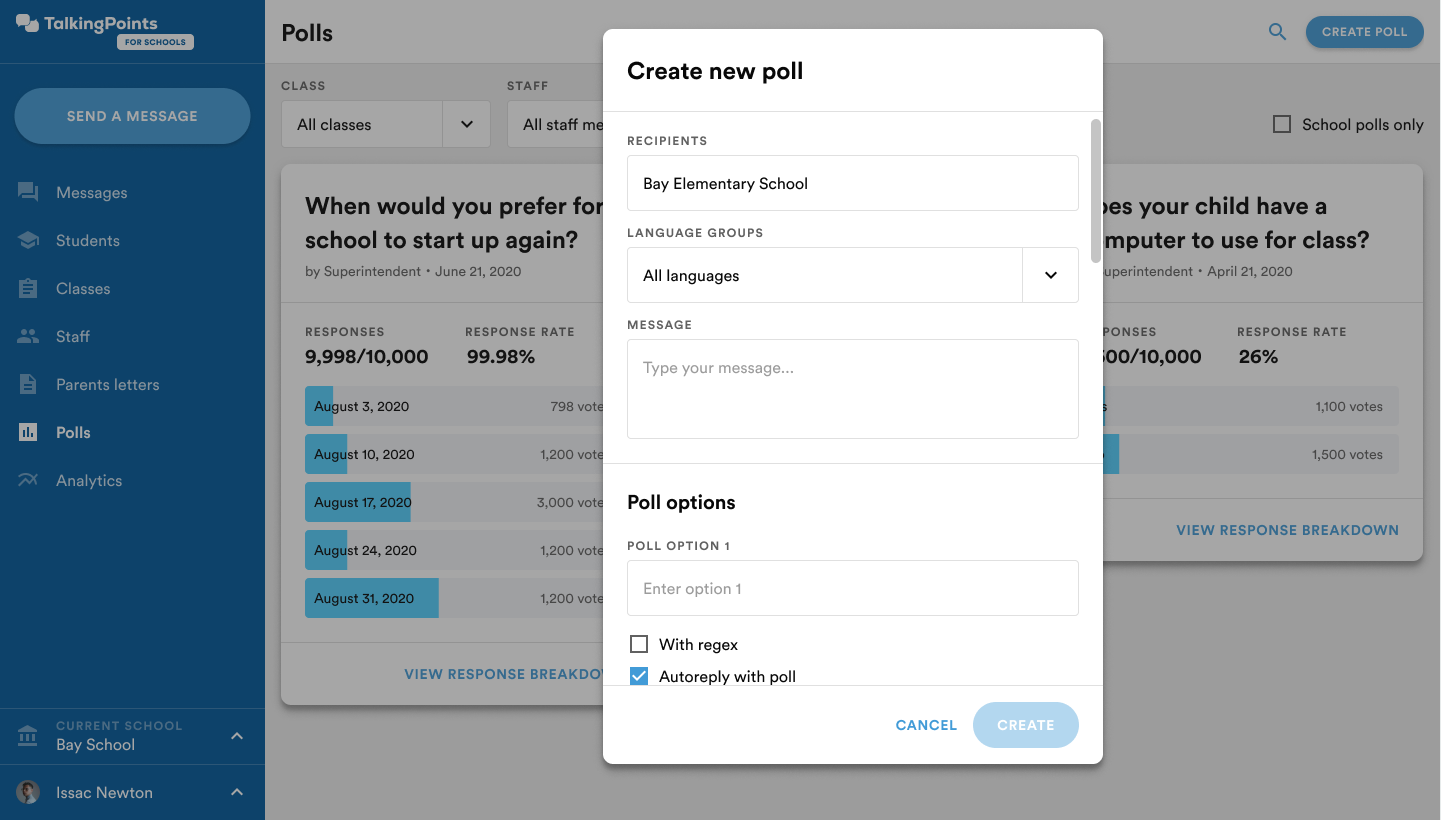1441x820 pixels.
Task: Expand the All languages language groups dropdown
Action: (x=1050, y=275)
